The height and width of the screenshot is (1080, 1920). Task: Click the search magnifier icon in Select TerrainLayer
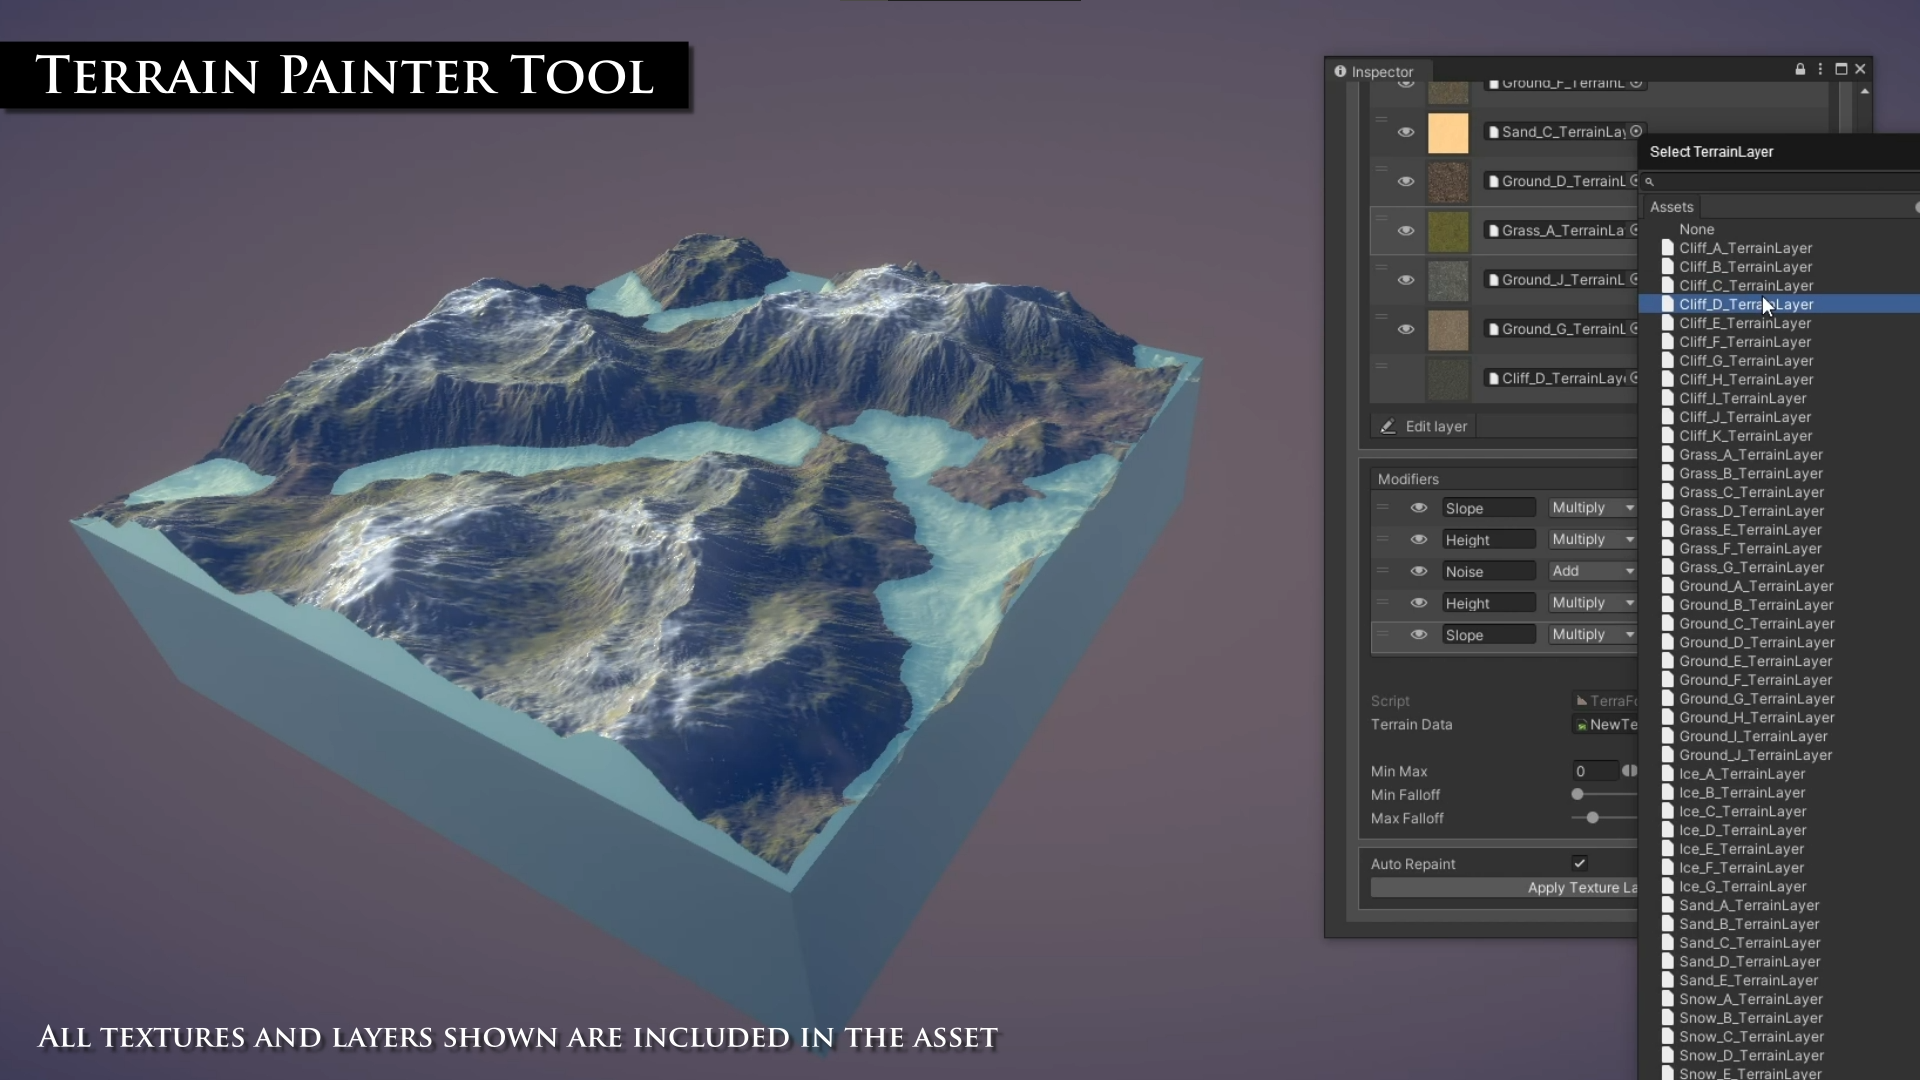click(x=1650, y=181)
